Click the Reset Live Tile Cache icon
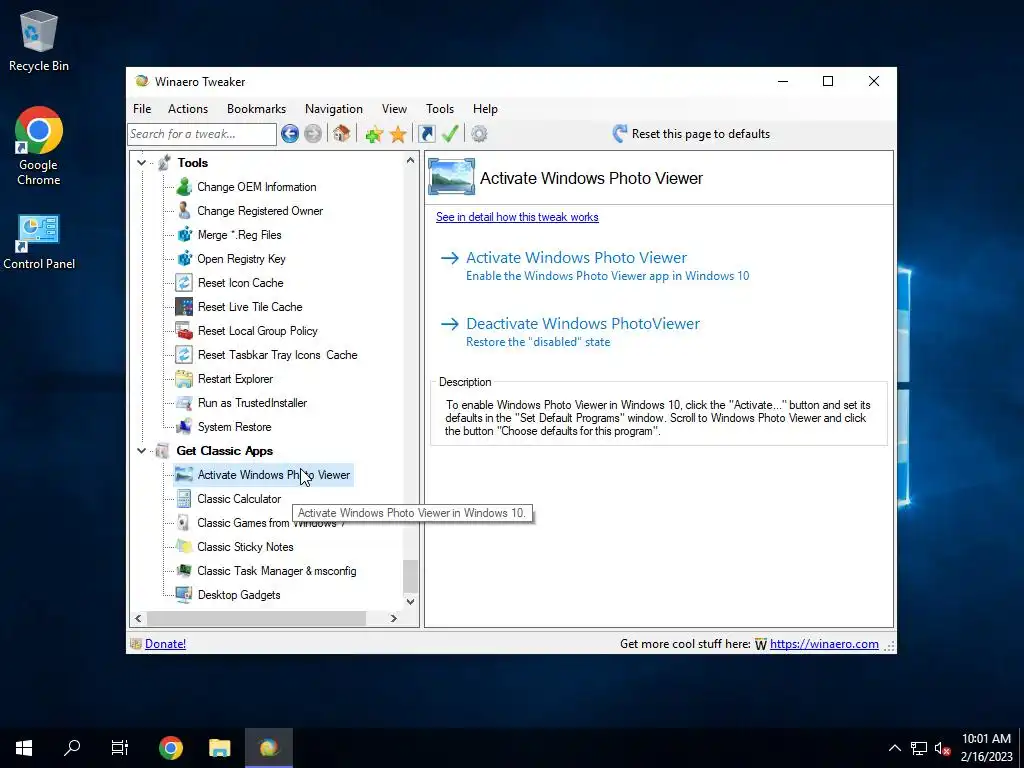The height and width of the screenshot is (768, 1024). click(184, 307)
